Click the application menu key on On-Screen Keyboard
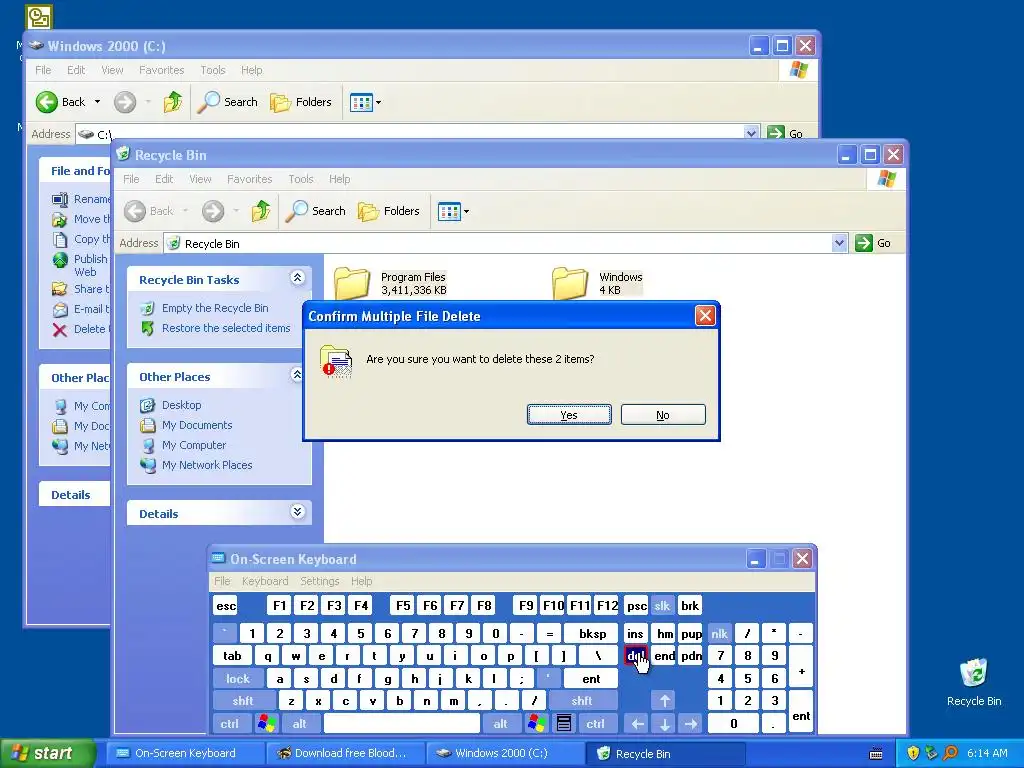The width and height of the screenshot is (1024, 768). [x=564, y=724]
